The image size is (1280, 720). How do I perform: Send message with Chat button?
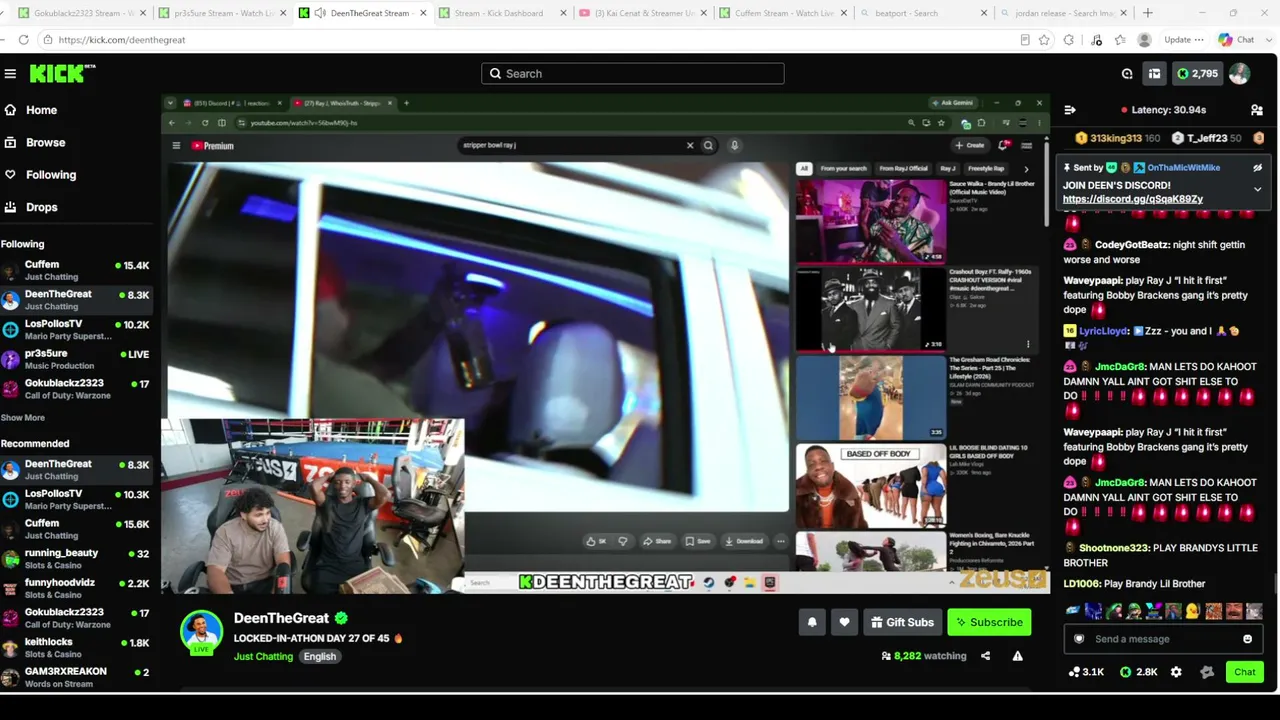point(1244,672)
